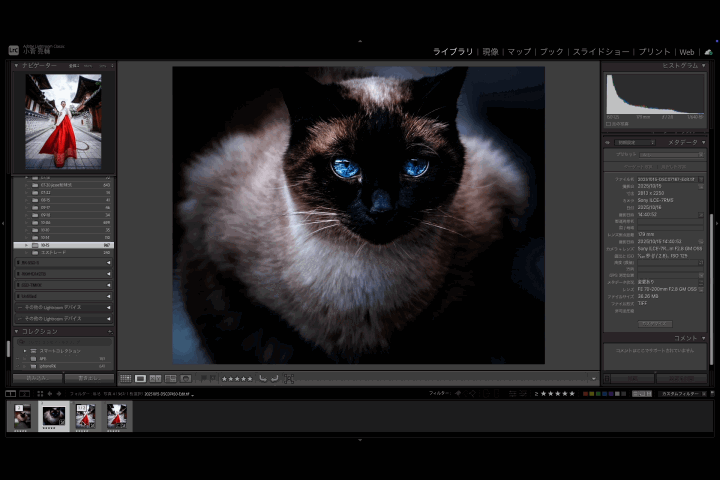The image size is (720, 480).
Task: Switch to the スライドショー module
Action: [601, 52]
